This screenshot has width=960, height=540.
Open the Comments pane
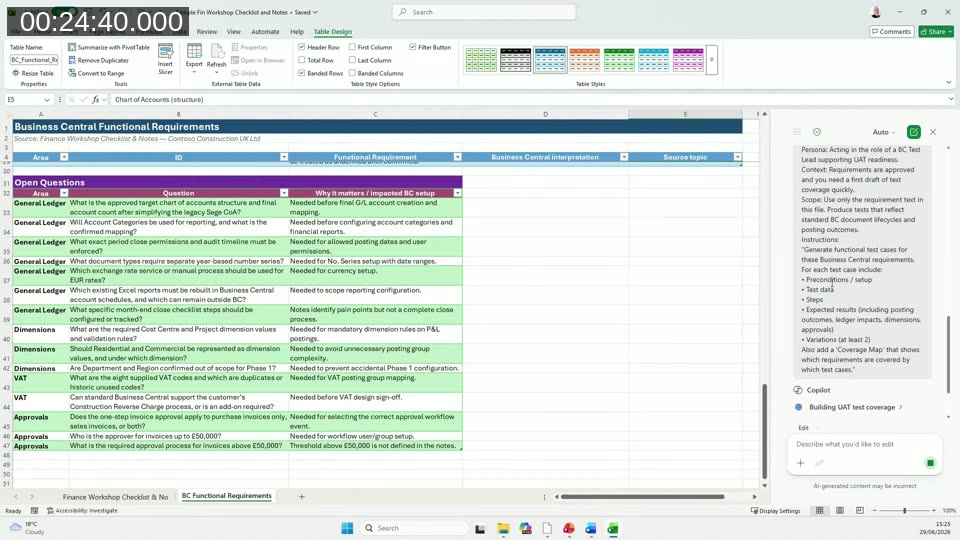click(891, 32)
